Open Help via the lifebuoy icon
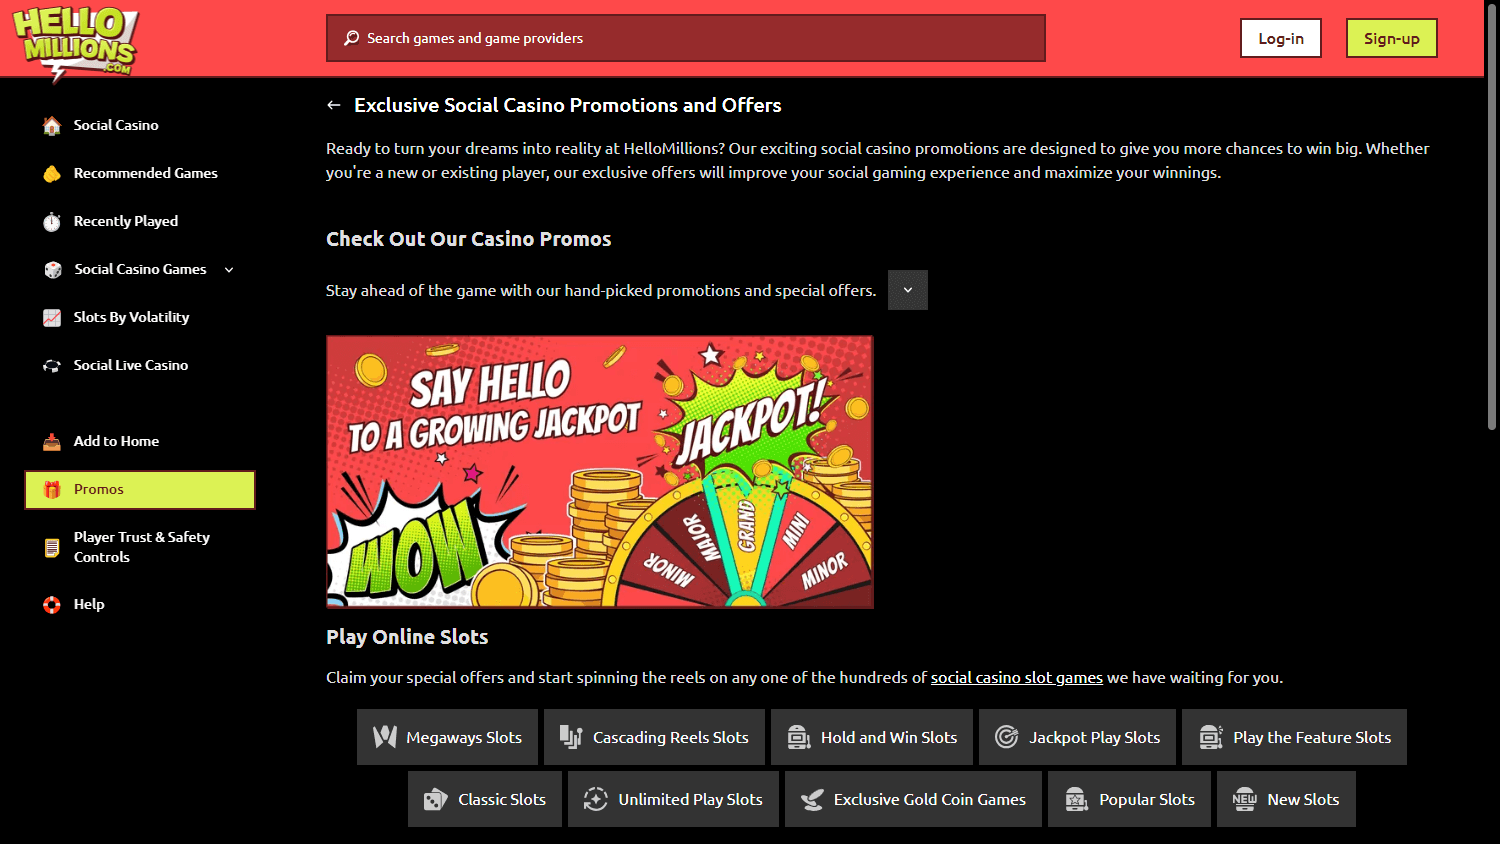Image resolution: width=1500 pixels, height=844 pixels. (52, 604)
